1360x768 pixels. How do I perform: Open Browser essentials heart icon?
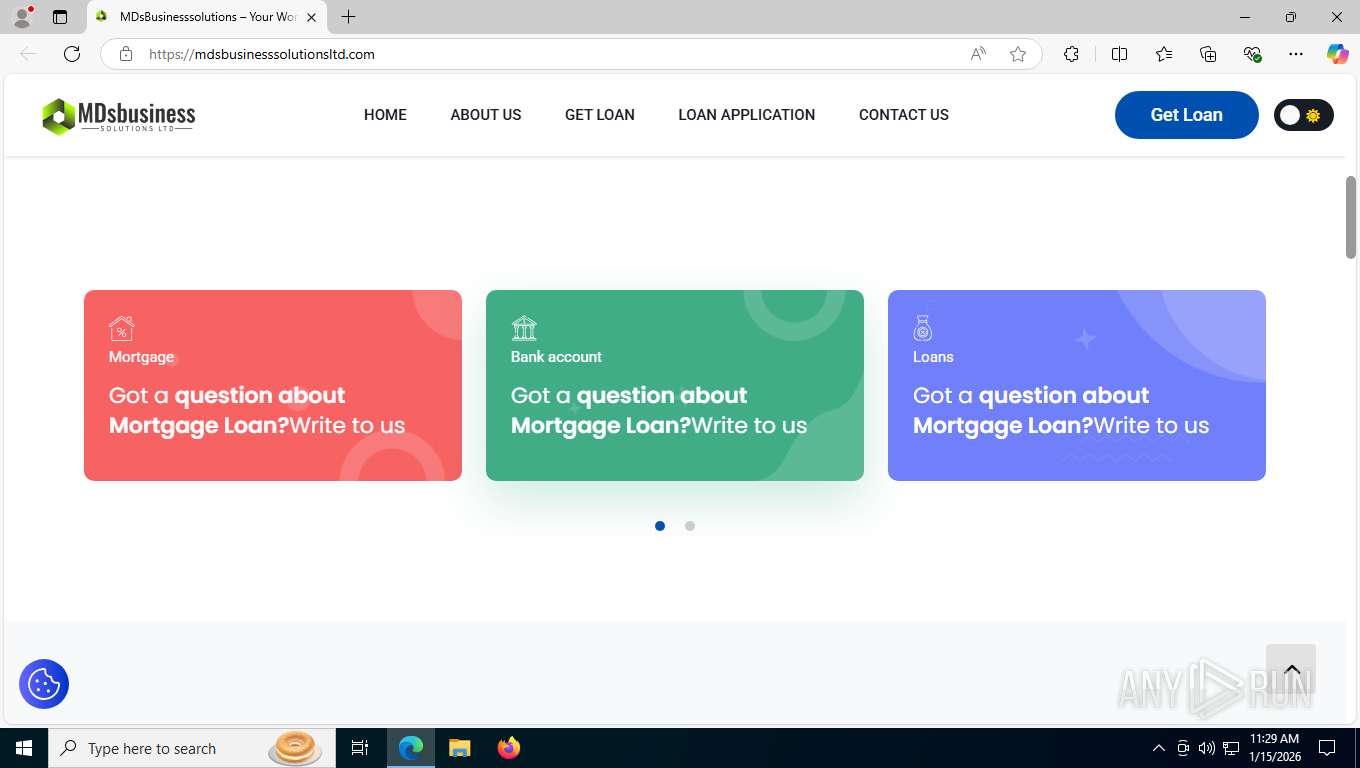point(1252,54)
